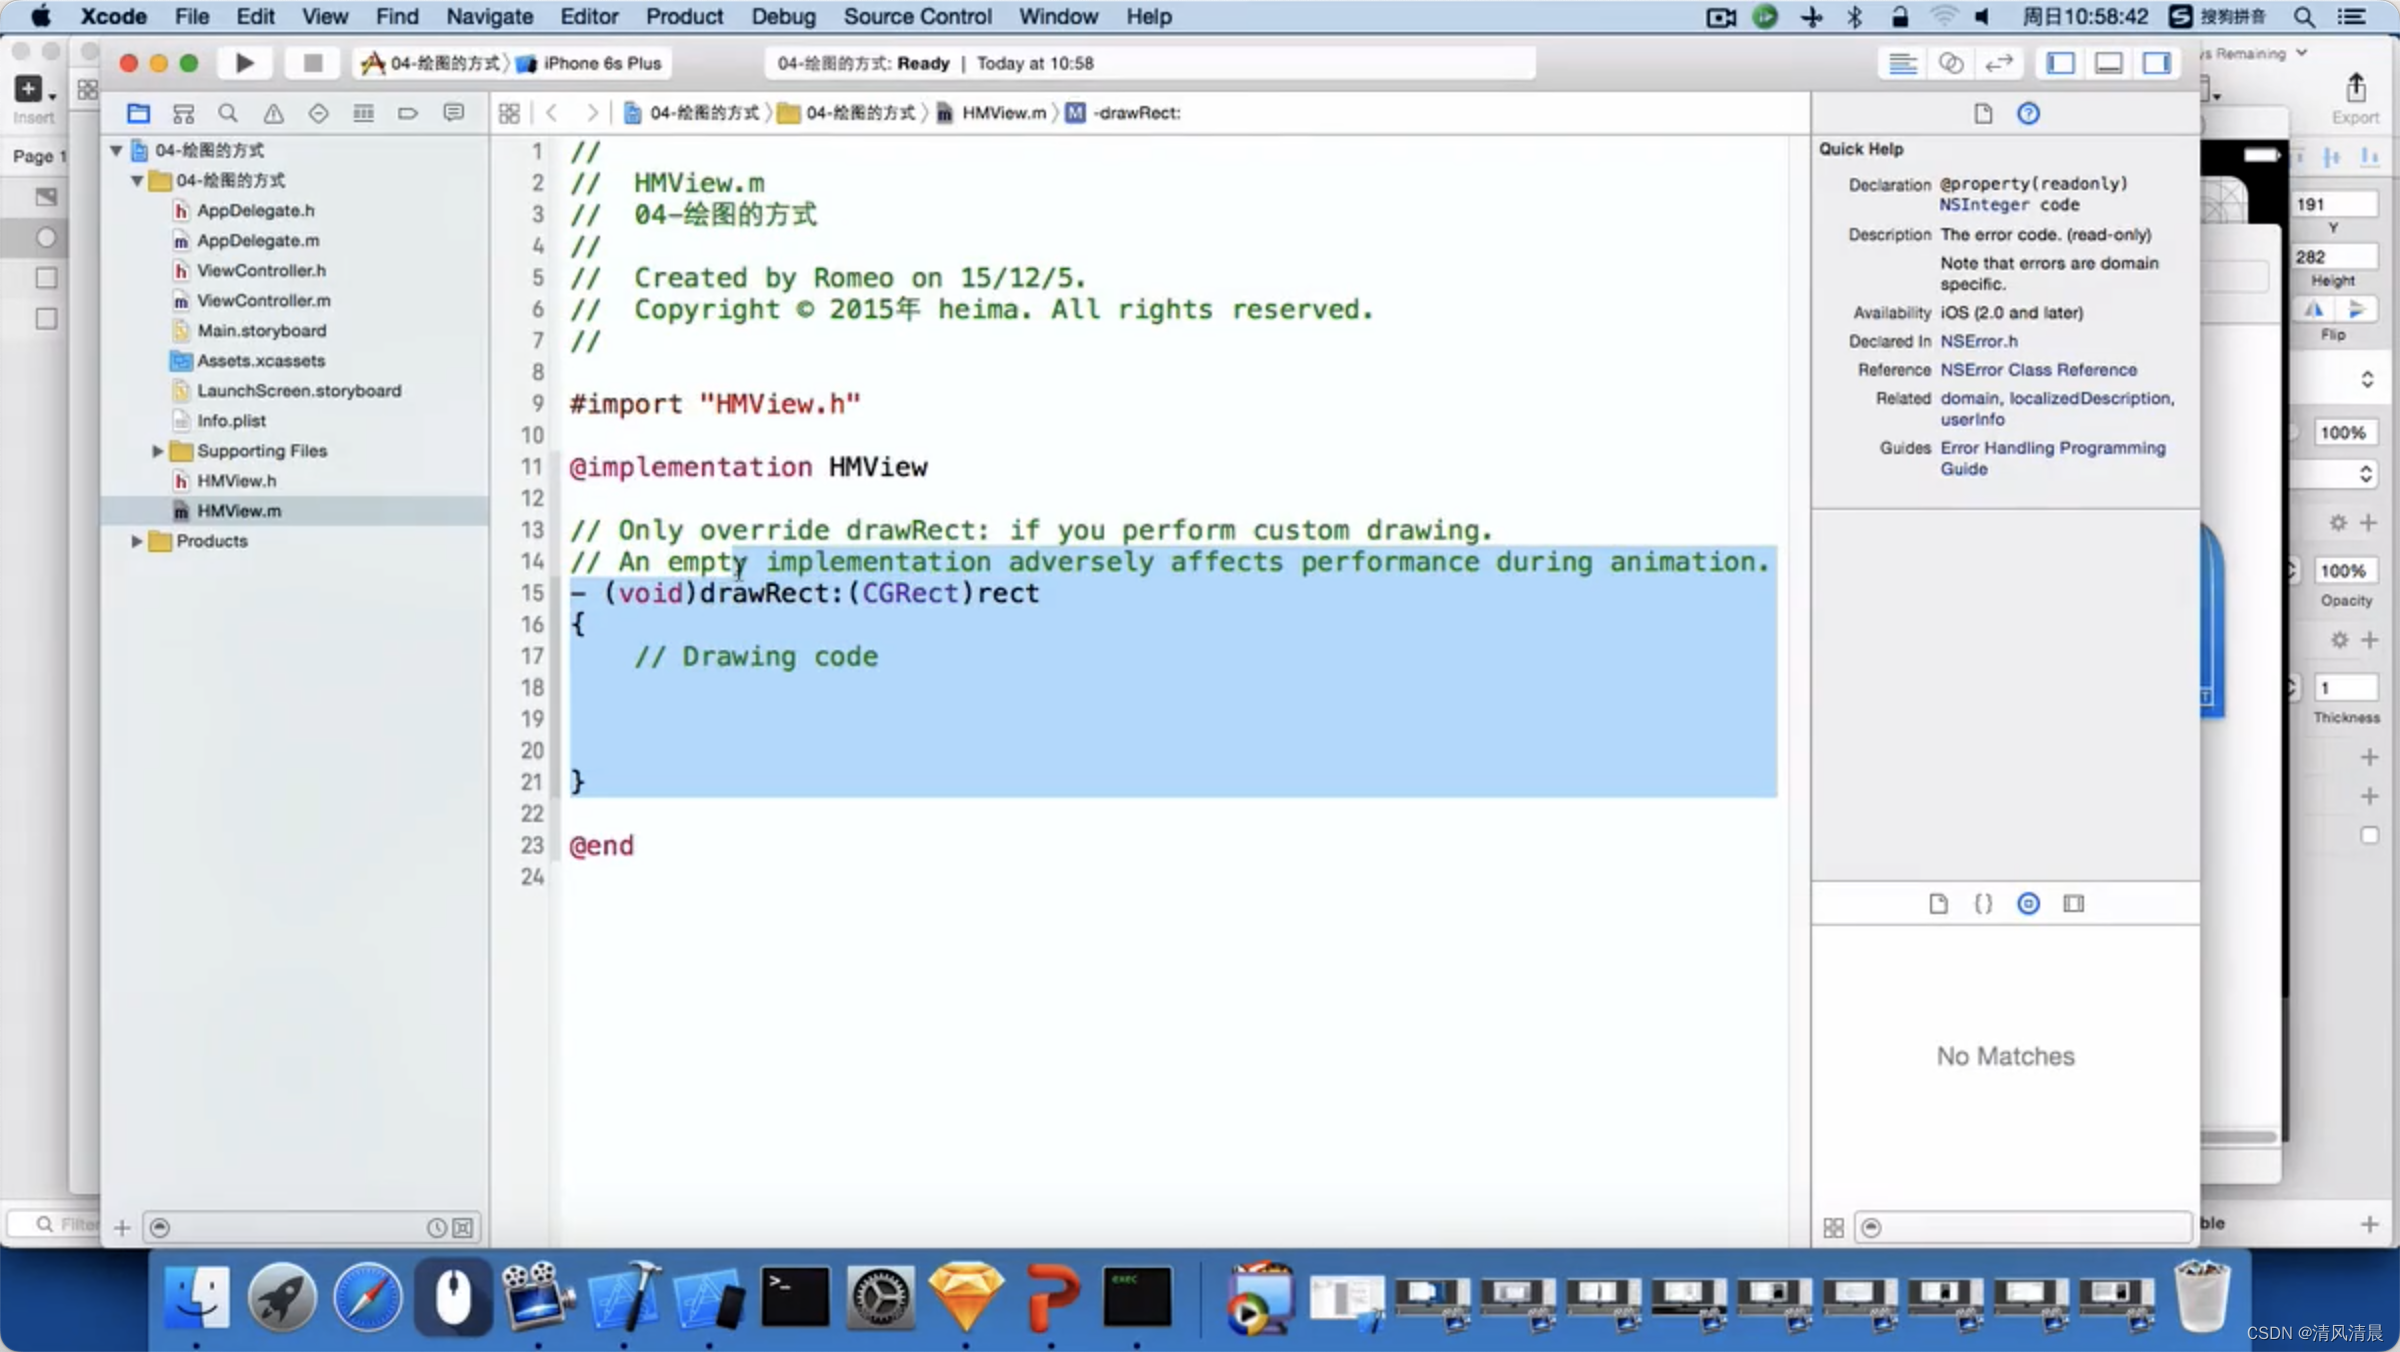The width and height of the screenshot is (2400, 1352).
Task: Click the Quick Help inspector icon
Action: point(2029,114)
